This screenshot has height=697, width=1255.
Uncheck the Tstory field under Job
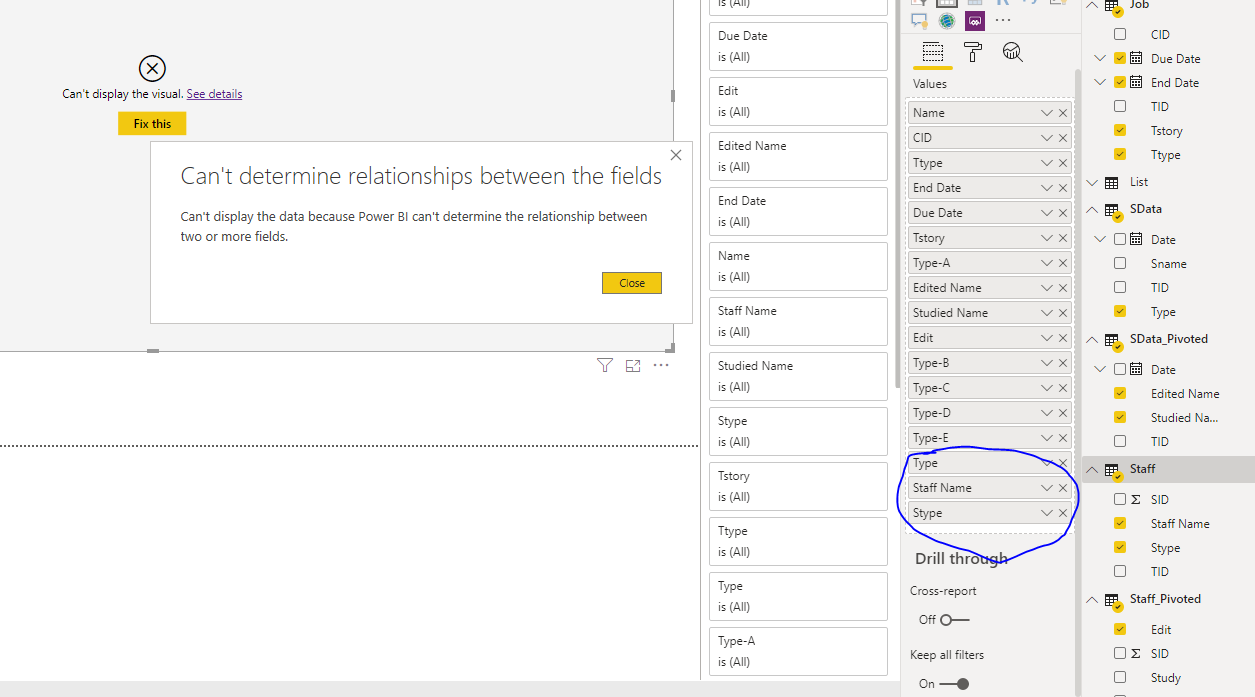tap(1120, 130)
